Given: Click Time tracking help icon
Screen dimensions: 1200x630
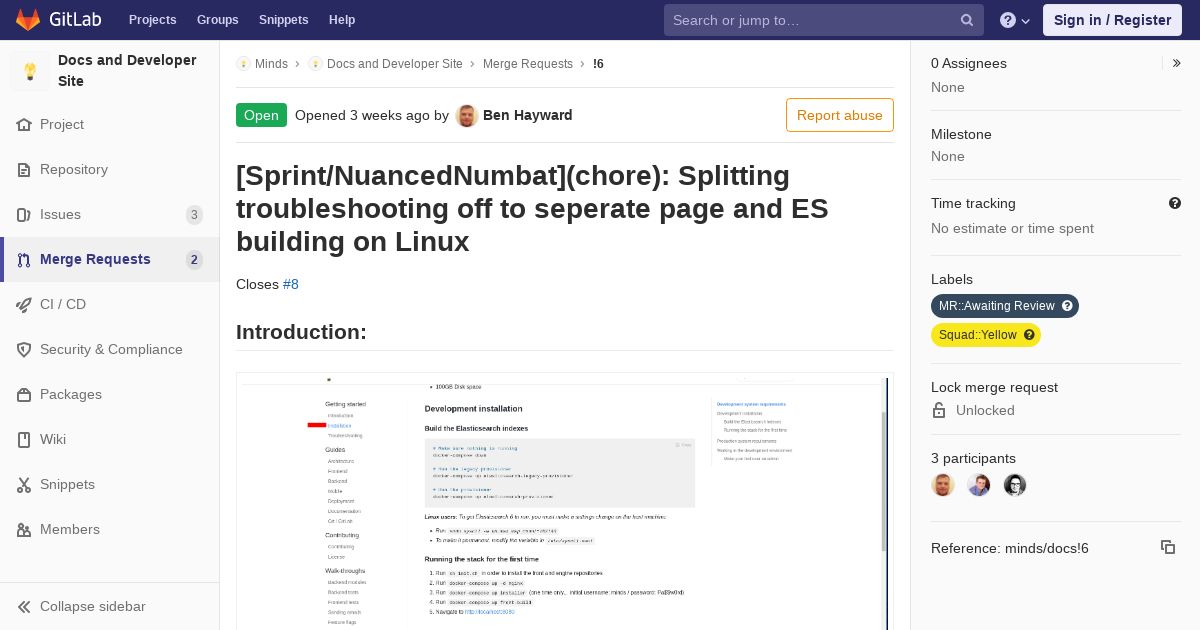Looking at the screenshot, I should coord(1175,203).
